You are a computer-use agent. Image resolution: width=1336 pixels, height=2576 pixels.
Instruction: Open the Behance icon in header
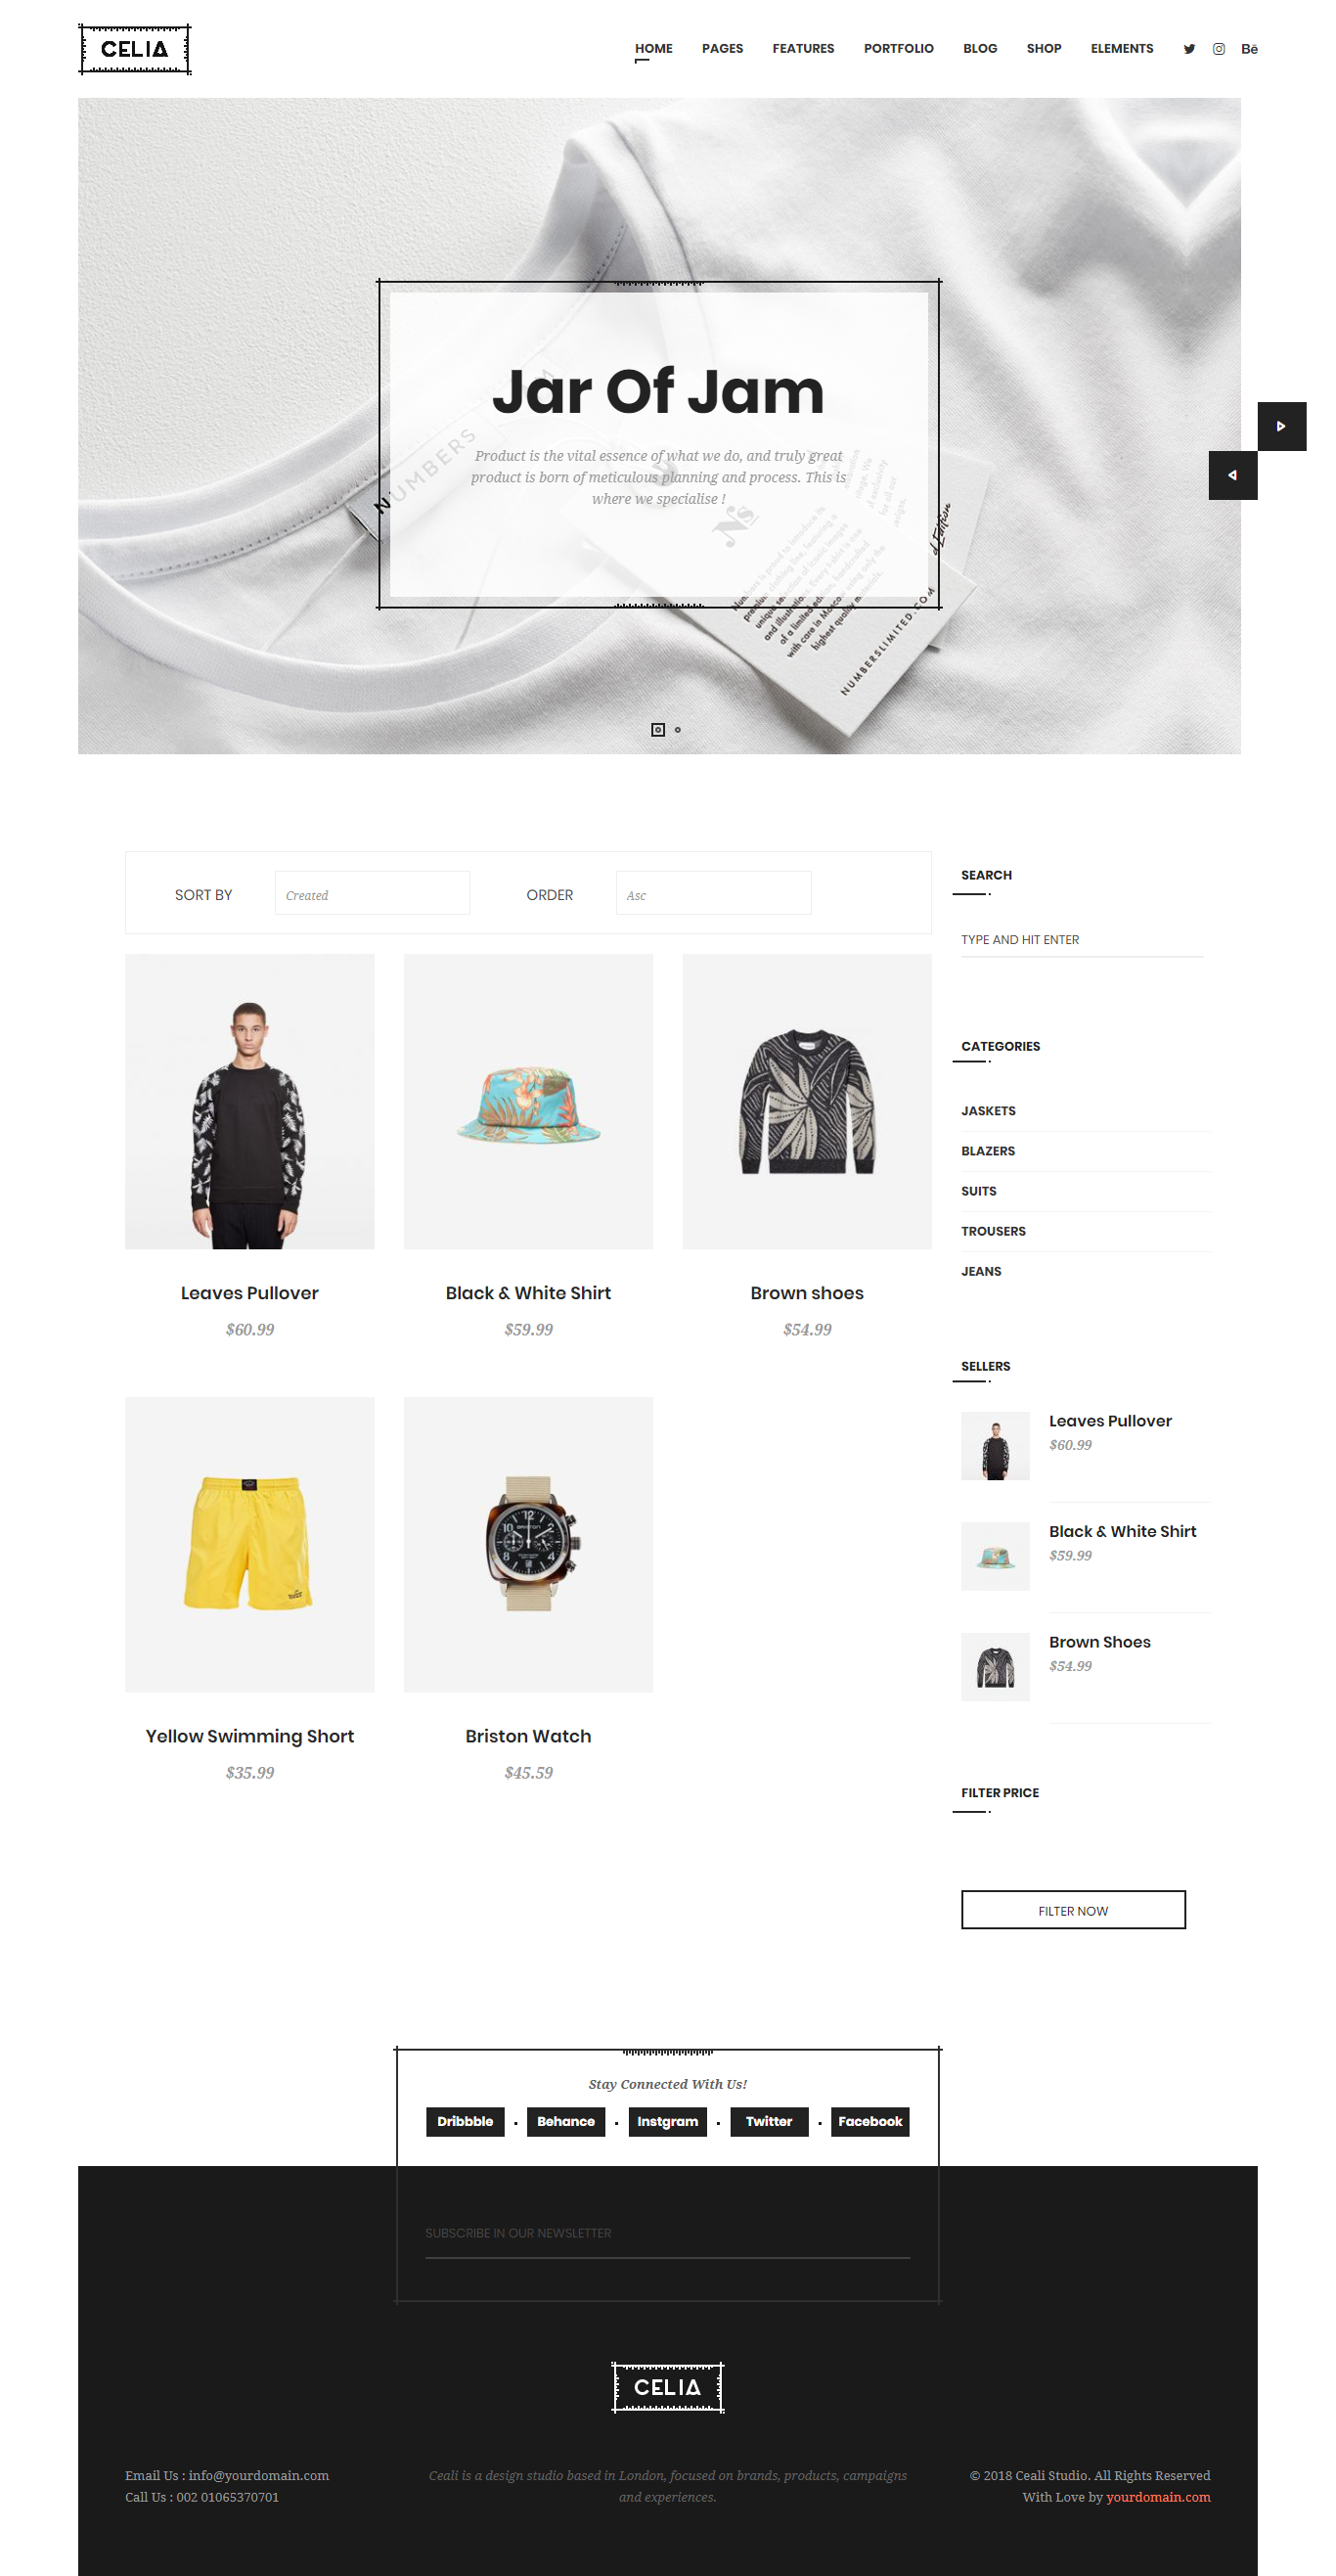pos(1249,49)
